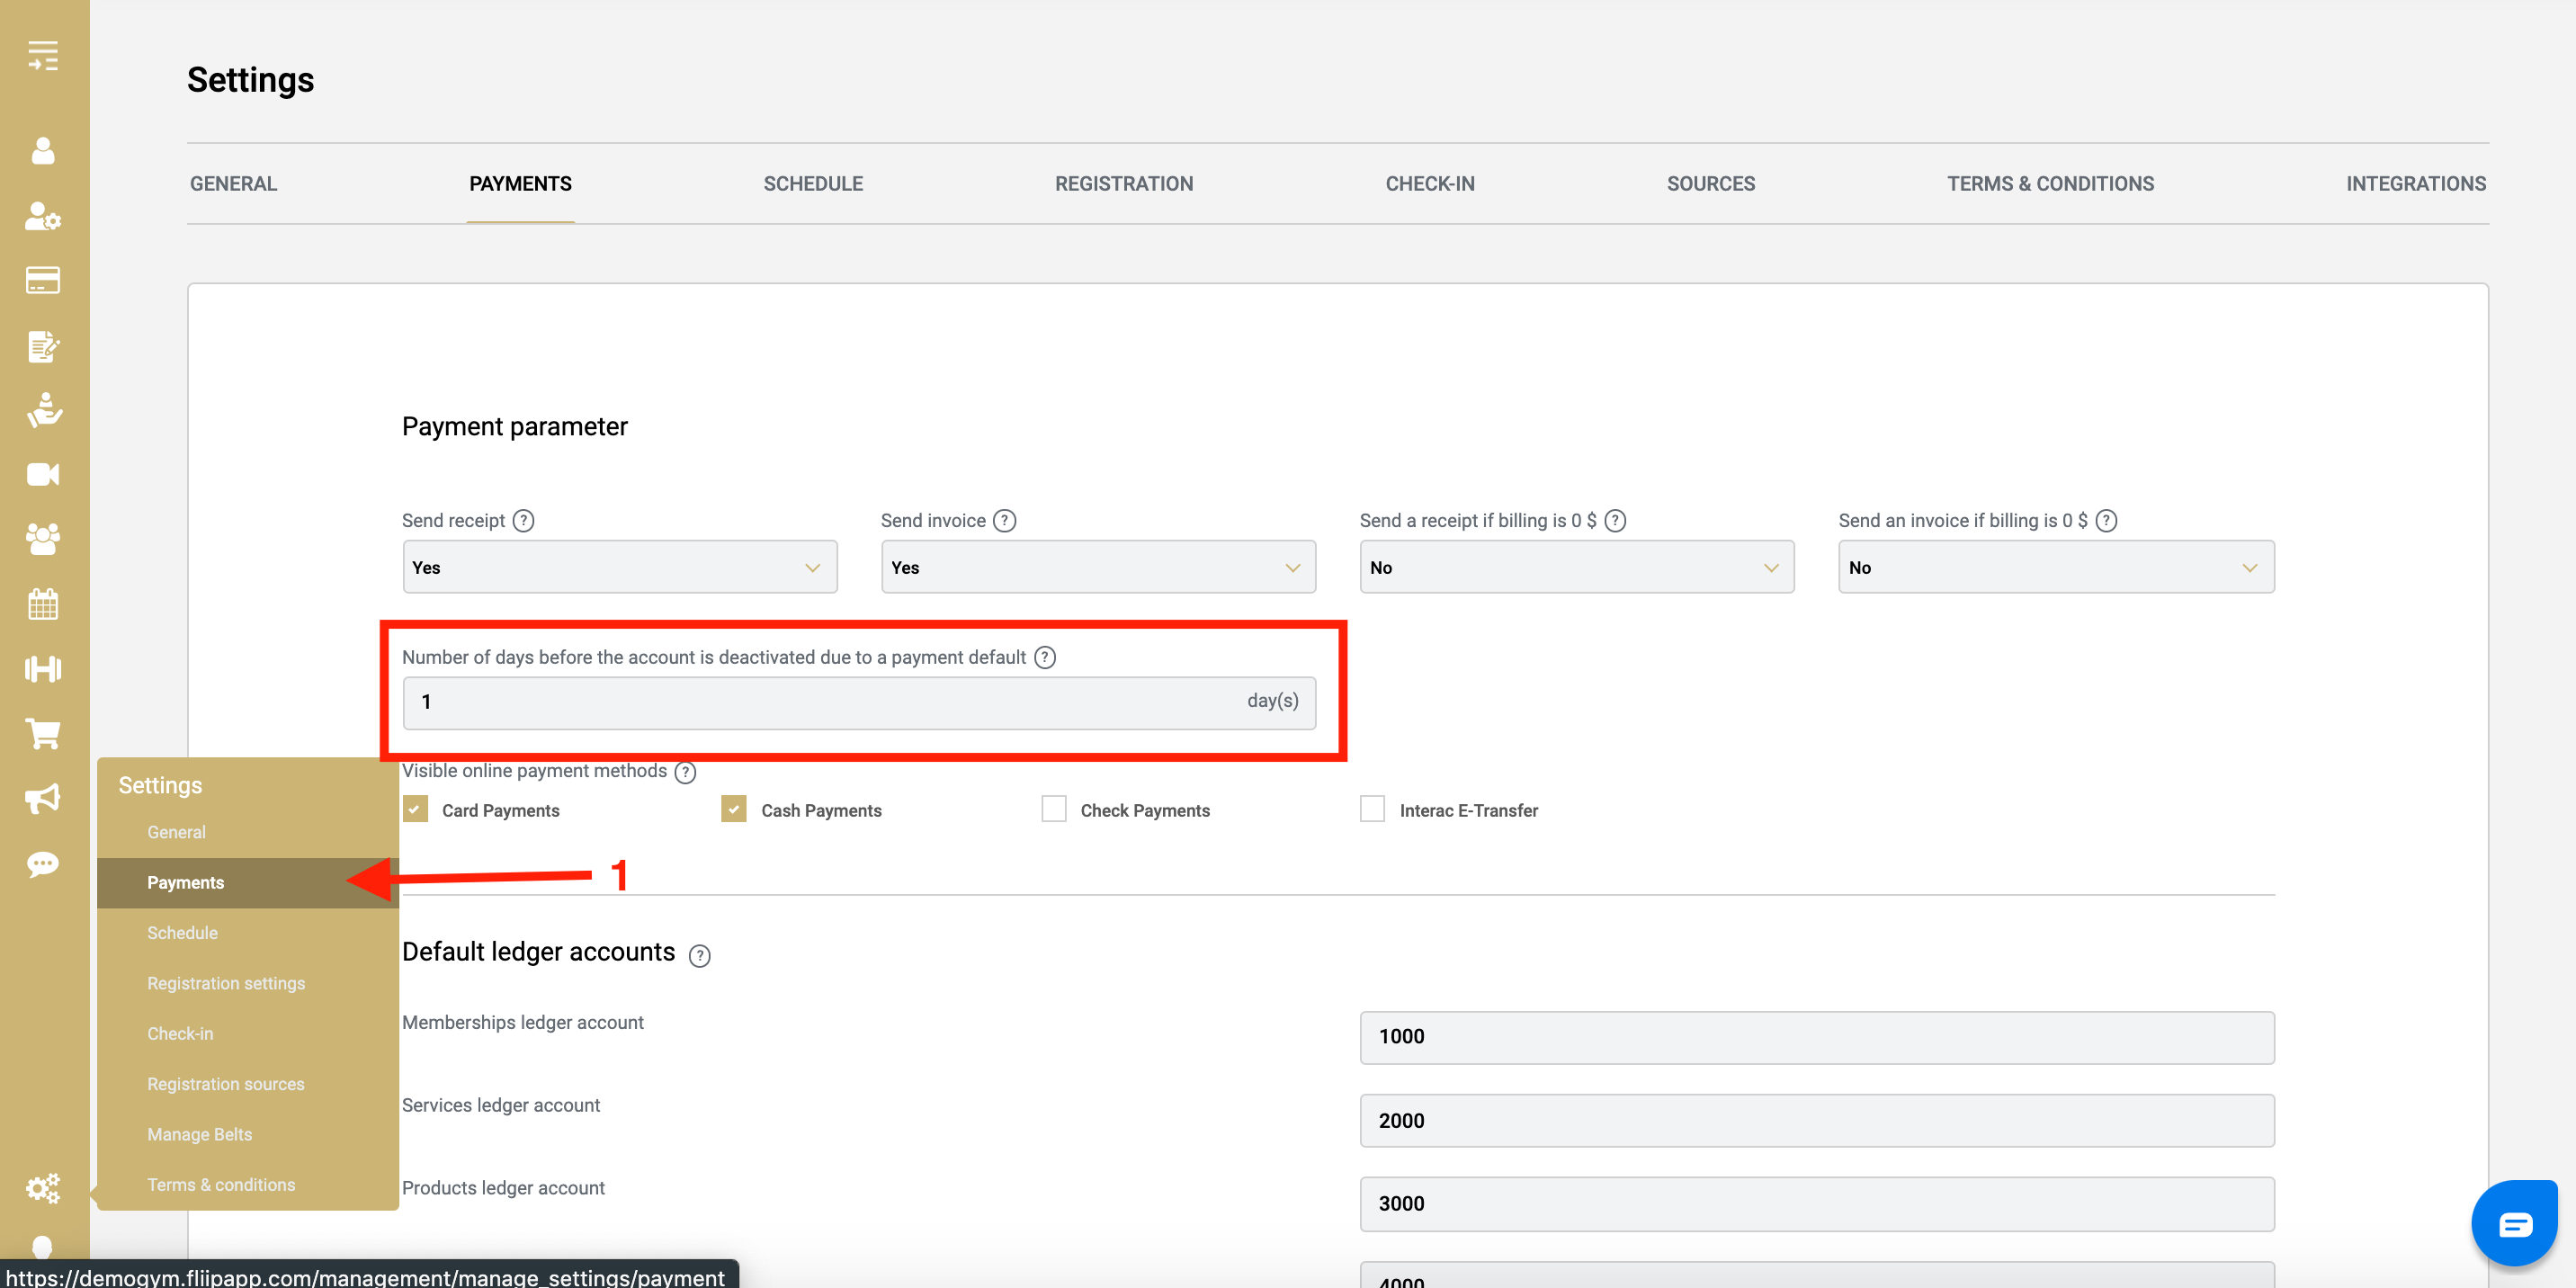Enable the Check Payments checkbox

pos(1053,809)
